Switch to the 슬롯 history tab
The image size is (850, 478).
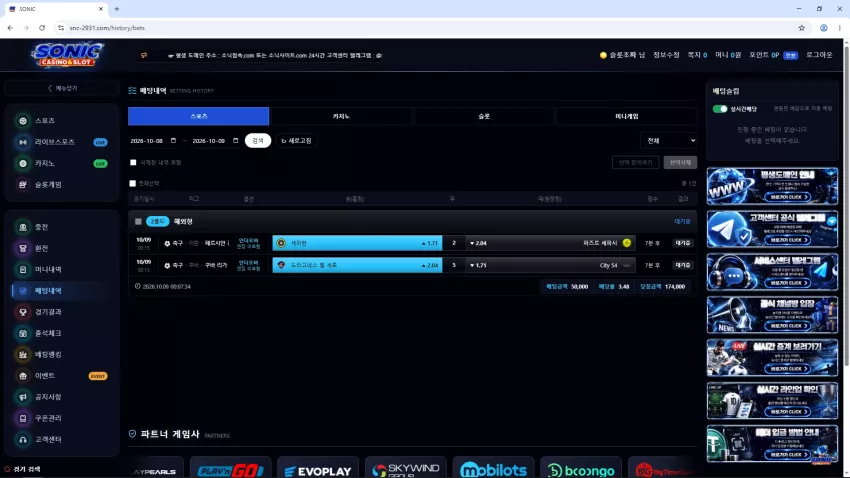(x=484, y=116)
